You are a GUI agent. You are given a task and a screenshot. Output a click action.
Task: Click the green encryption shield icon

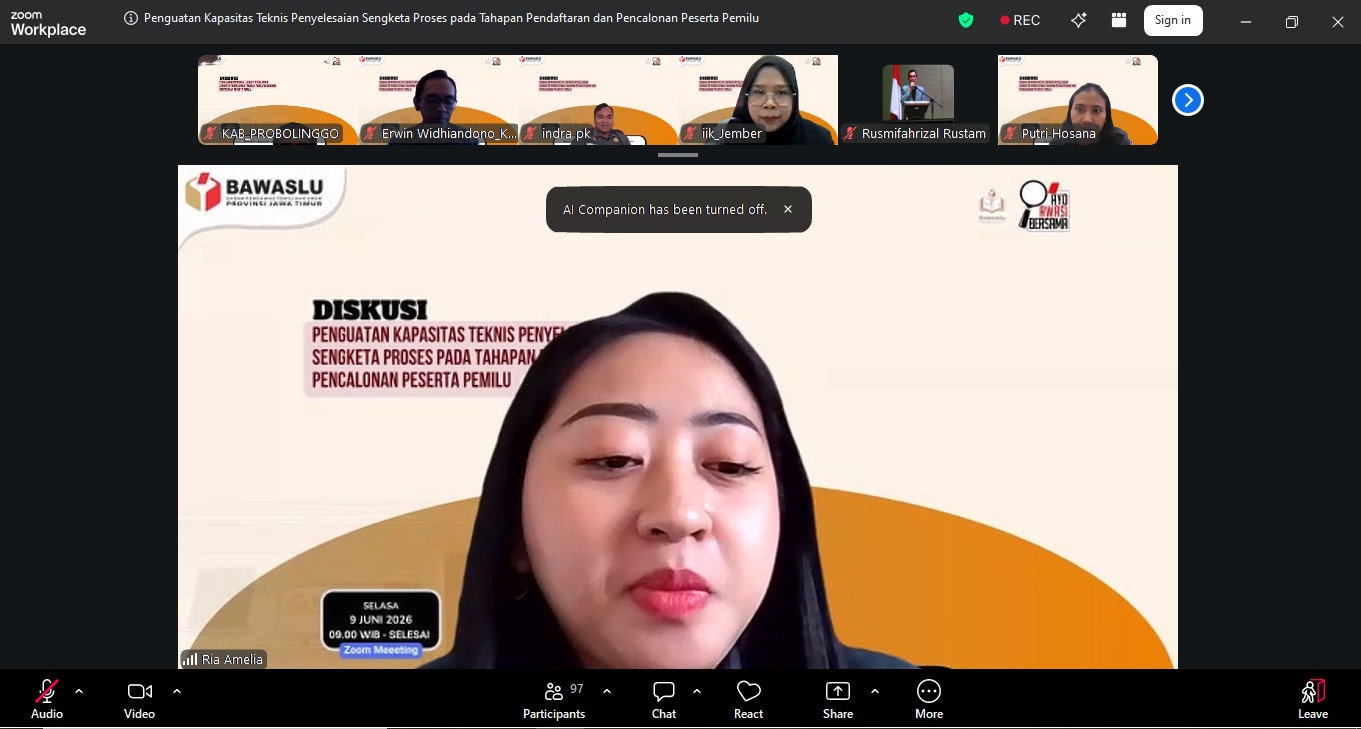point(966,20)
